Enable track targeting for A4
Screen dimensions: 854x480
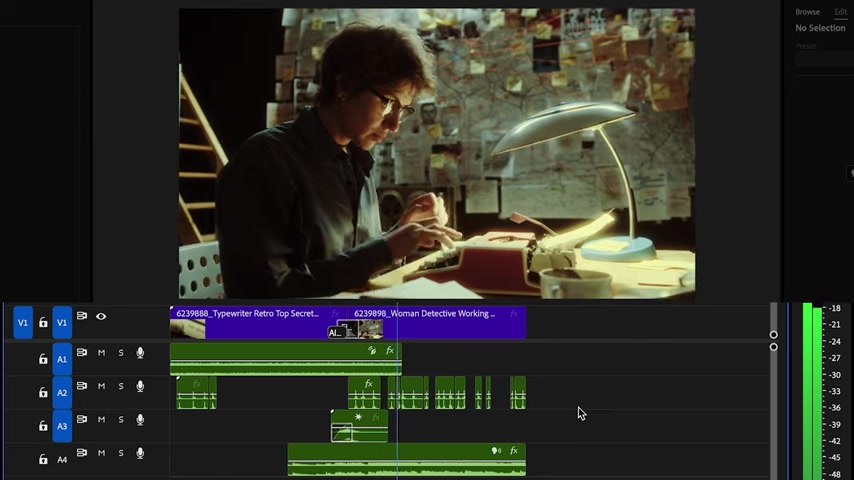click(x=62, y=460)
